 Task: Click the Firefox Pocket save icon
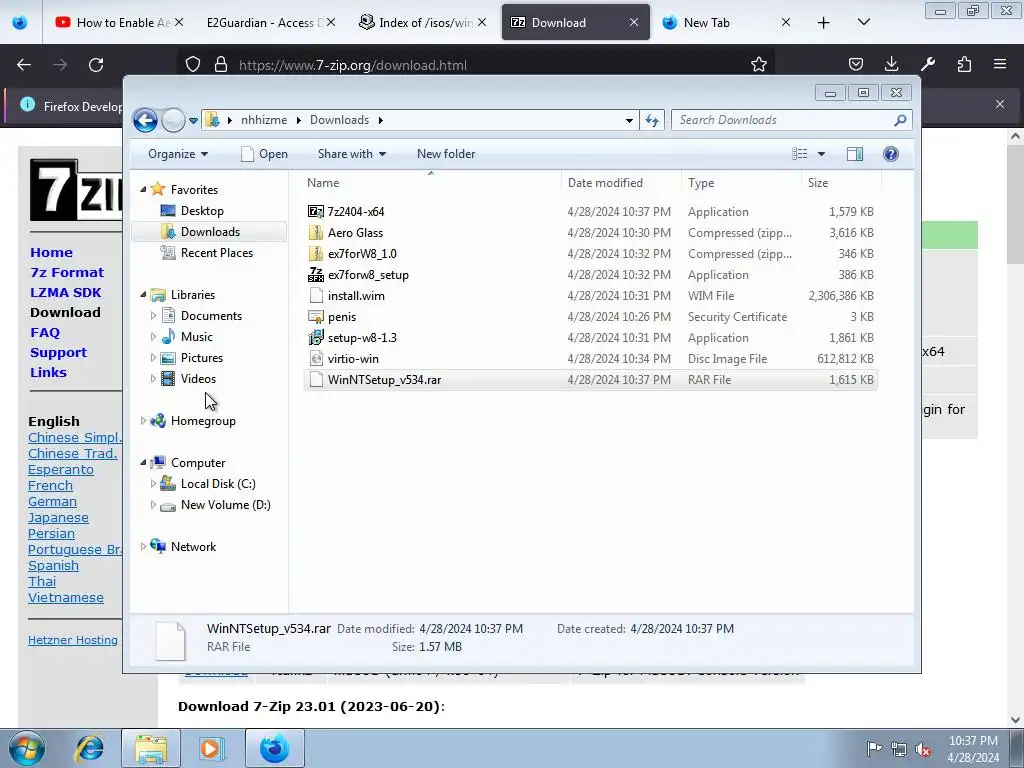pos(856,64)
